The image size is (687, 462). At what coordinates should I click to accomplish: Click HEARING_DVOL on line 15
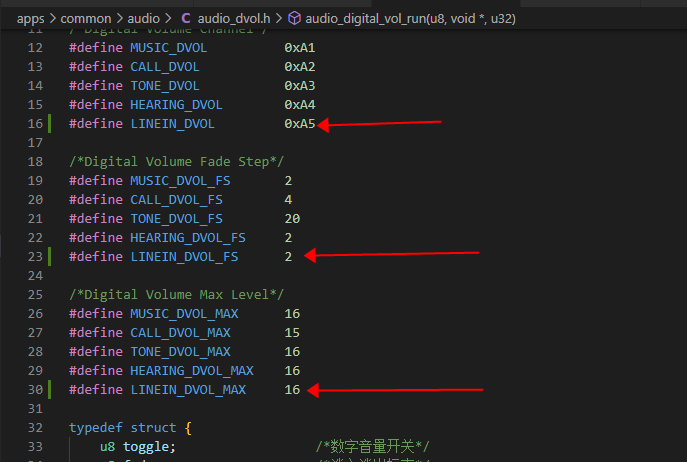176,105
